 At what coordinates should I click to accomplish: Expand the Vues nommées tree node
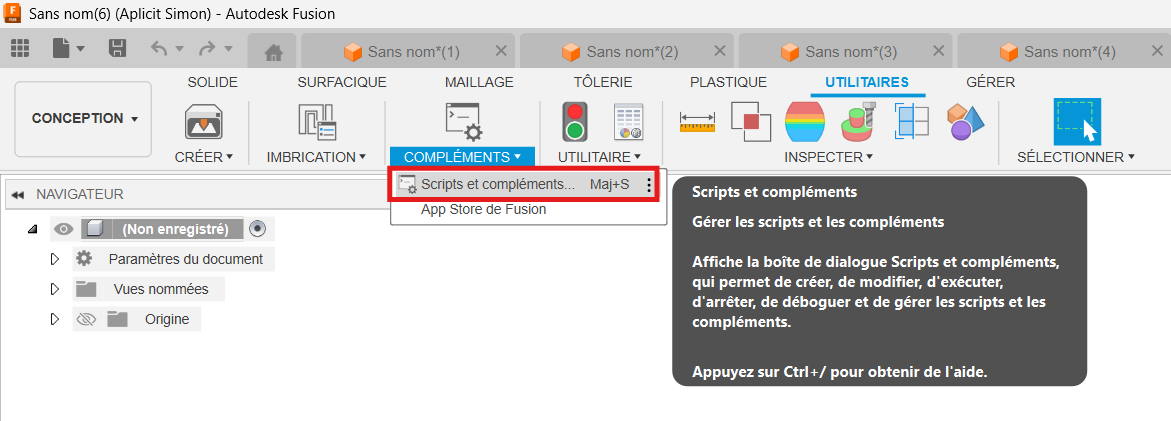click(55, 289)
